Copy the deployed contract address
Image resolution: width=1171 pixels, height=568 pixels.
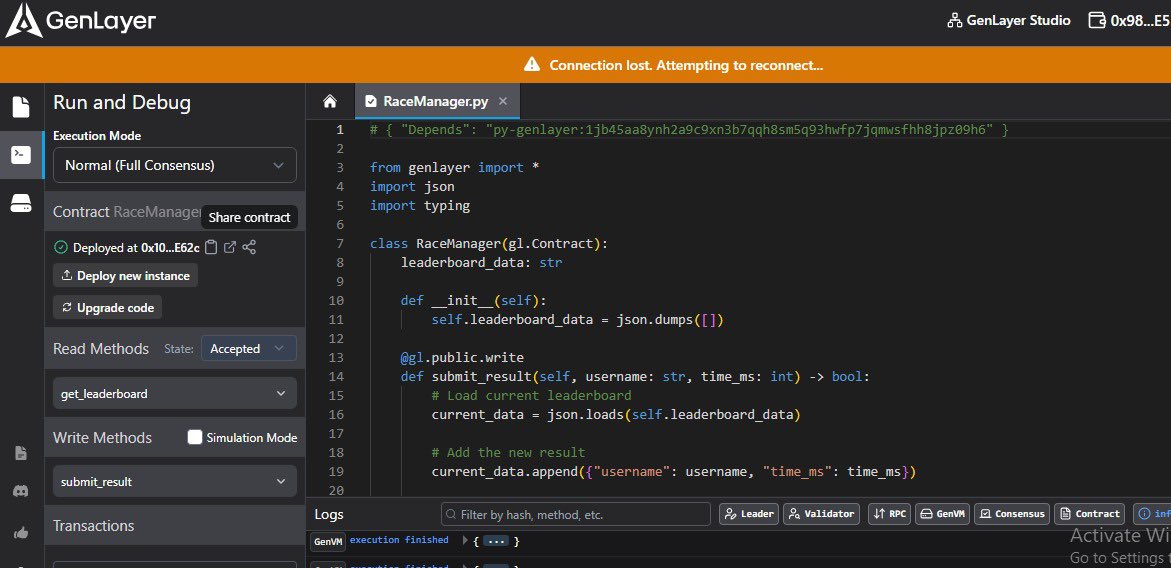point(211,247)
